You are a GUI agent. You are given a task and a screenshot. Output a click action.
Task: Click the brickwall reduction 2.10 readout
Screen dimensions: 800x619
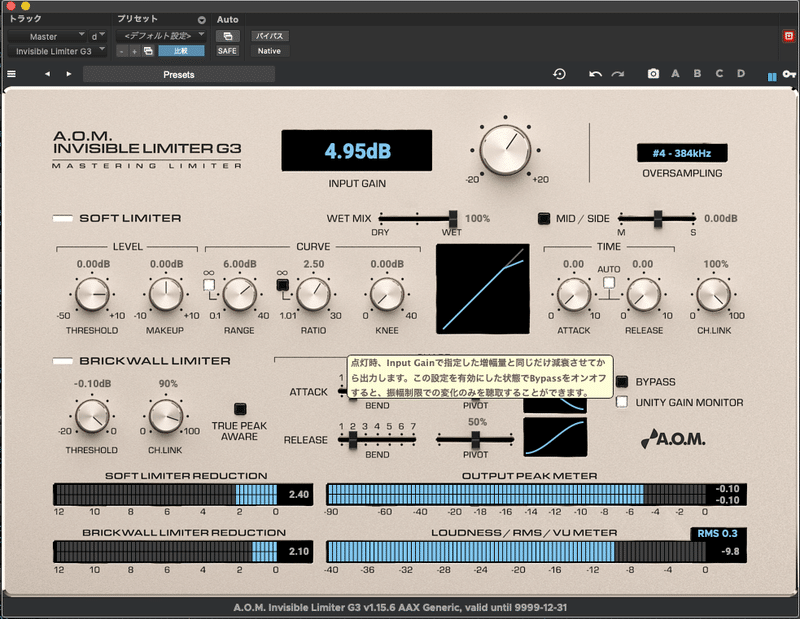click(x=298, y=551)
